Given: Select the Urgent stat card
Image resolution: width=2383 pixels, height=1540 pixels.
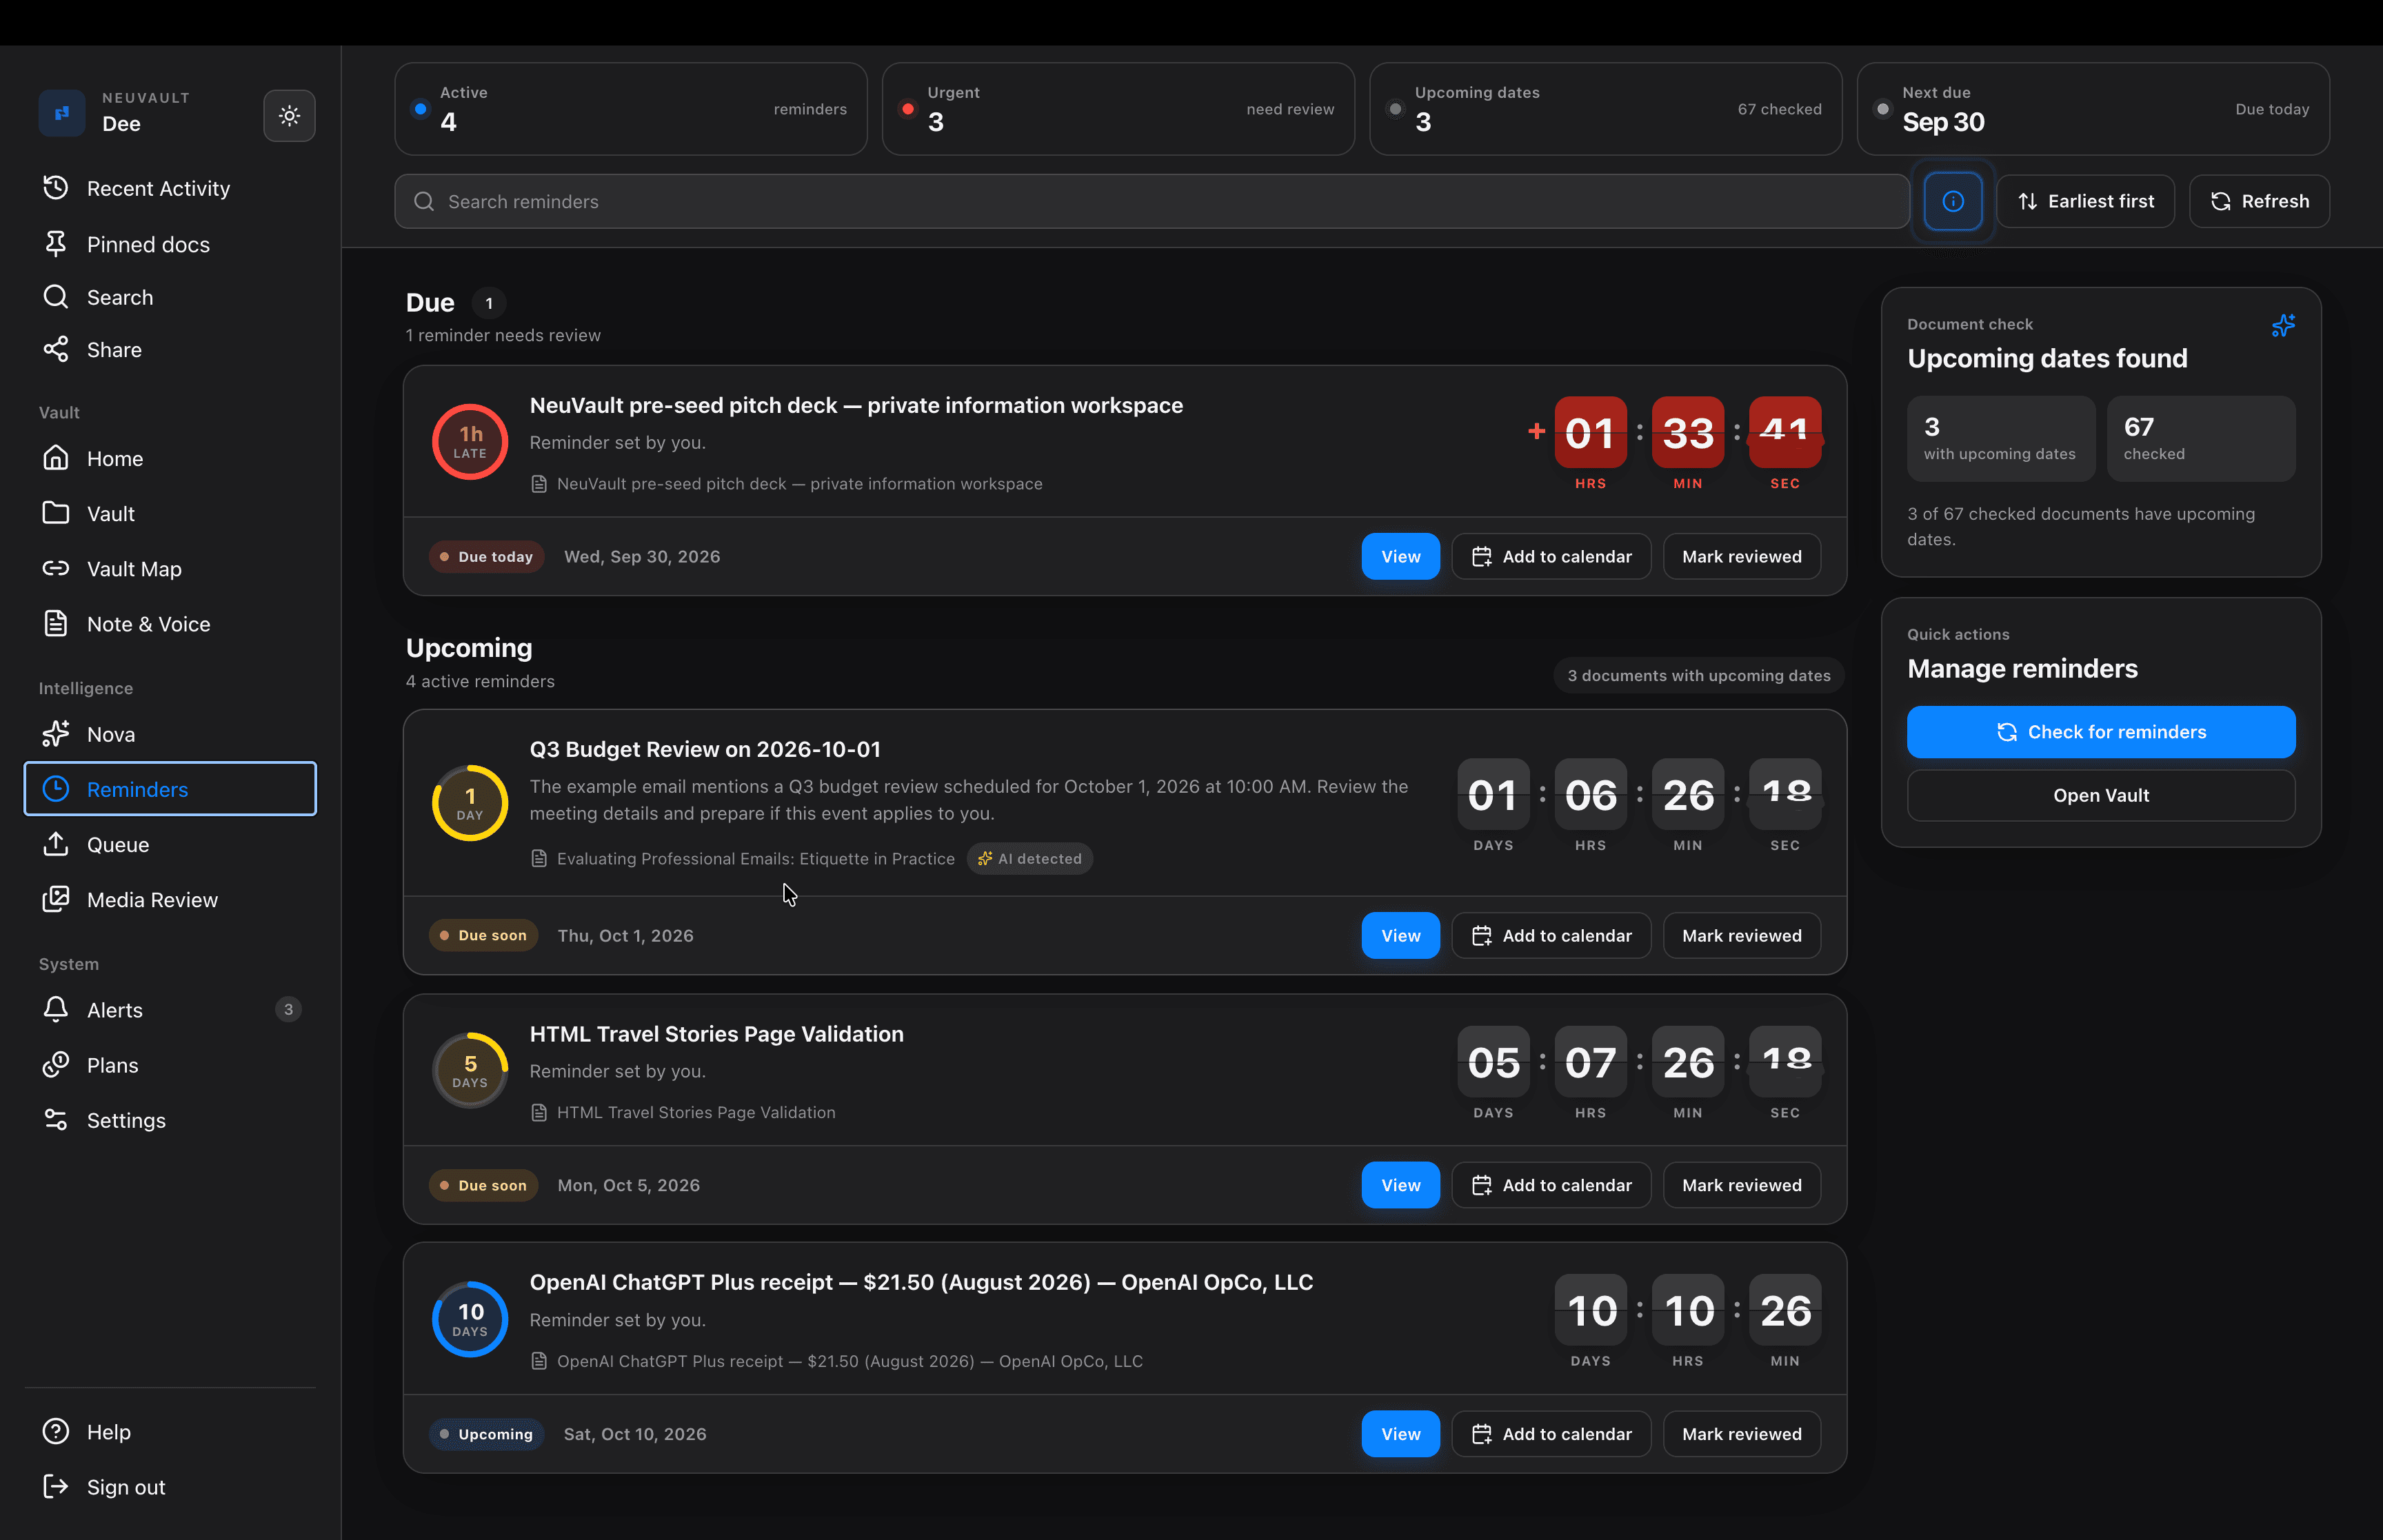Looking at the screenshot, I should coord(1118,109).
